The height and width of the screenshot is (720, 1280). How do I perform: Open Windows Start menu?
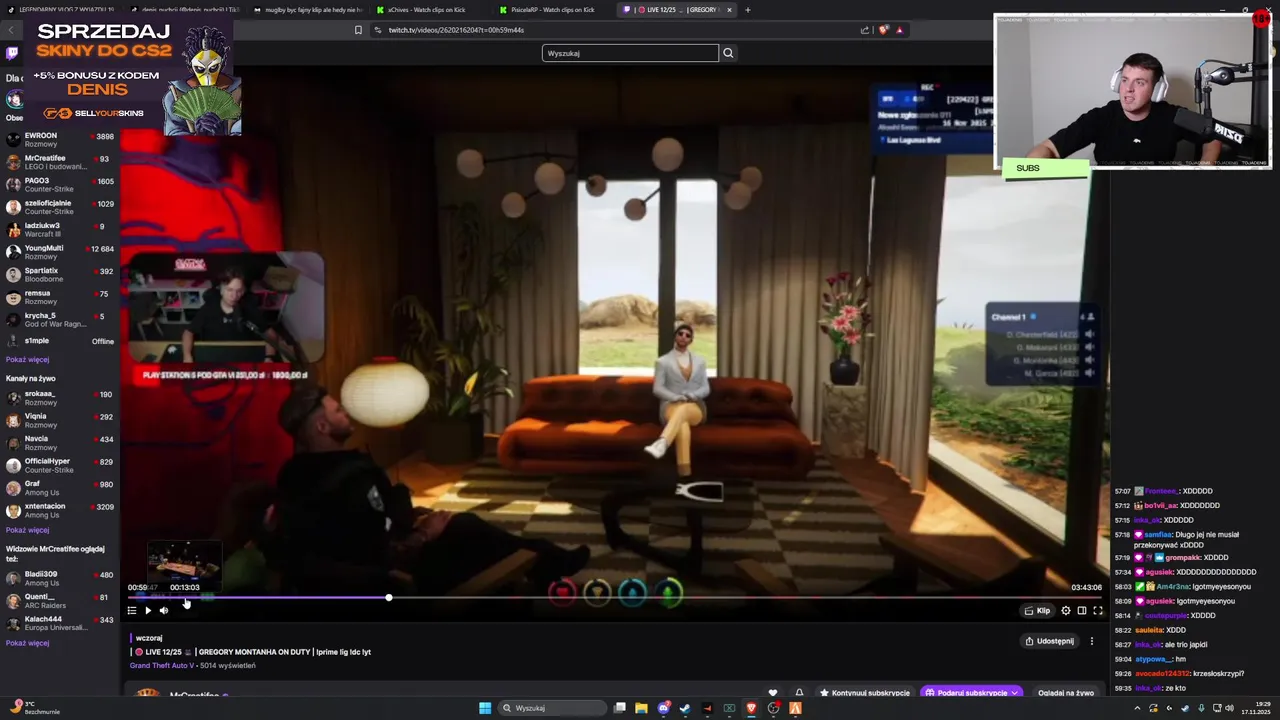click(x=485, y=708)
